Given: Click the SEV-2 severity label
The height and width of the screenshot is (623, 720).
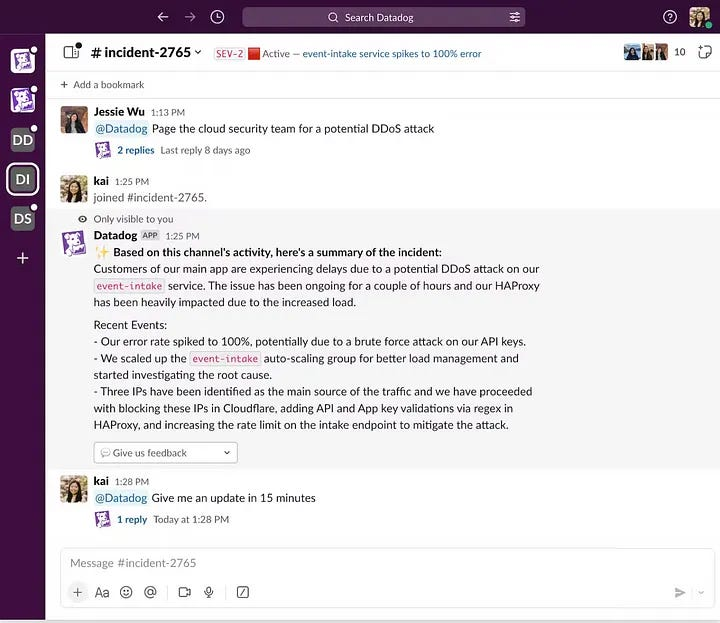Looking at the screenshot, I should (x=229, y=54).
